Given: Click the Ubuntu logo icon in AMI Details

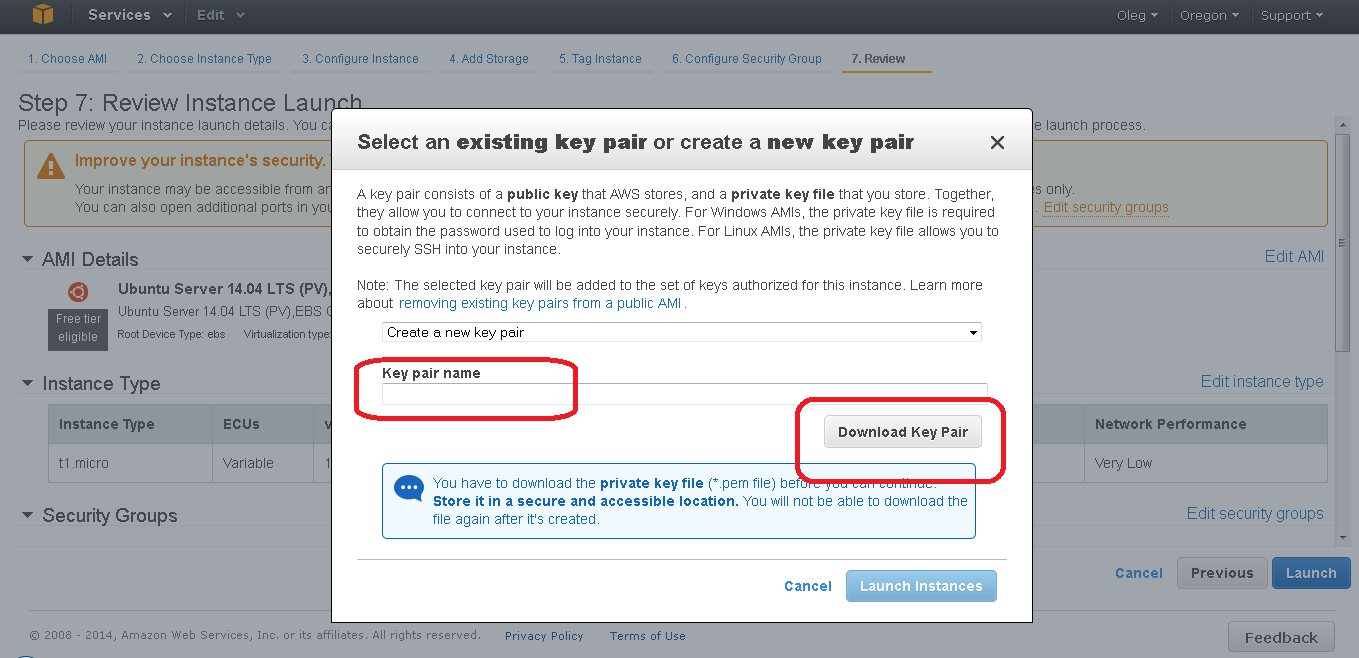Looking at the screenshot, I should tap(78, 292).
